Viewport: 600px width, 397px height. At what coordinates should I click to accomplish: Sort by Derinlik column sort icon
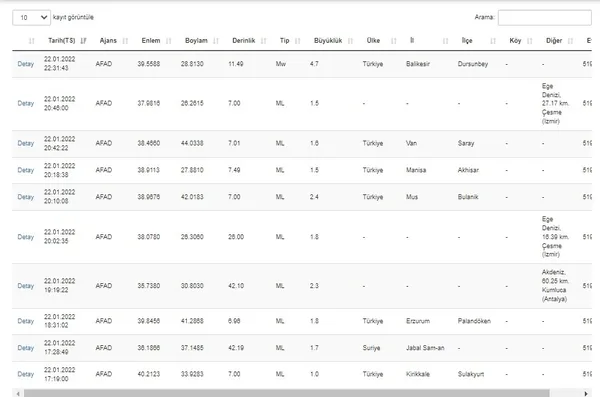pyautogui.click(x=263, y=41)
